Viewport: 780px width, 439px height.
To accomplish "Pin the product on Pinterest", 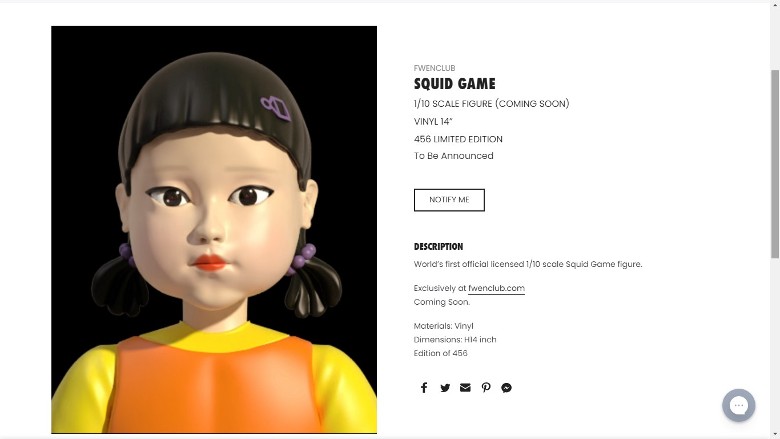I will coord(486,388).
